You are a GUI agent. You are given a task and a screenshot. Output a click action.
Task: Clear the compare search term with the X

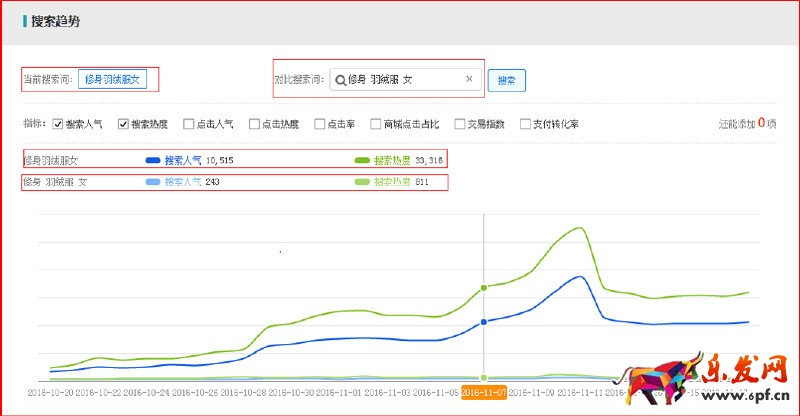[469, 79]
